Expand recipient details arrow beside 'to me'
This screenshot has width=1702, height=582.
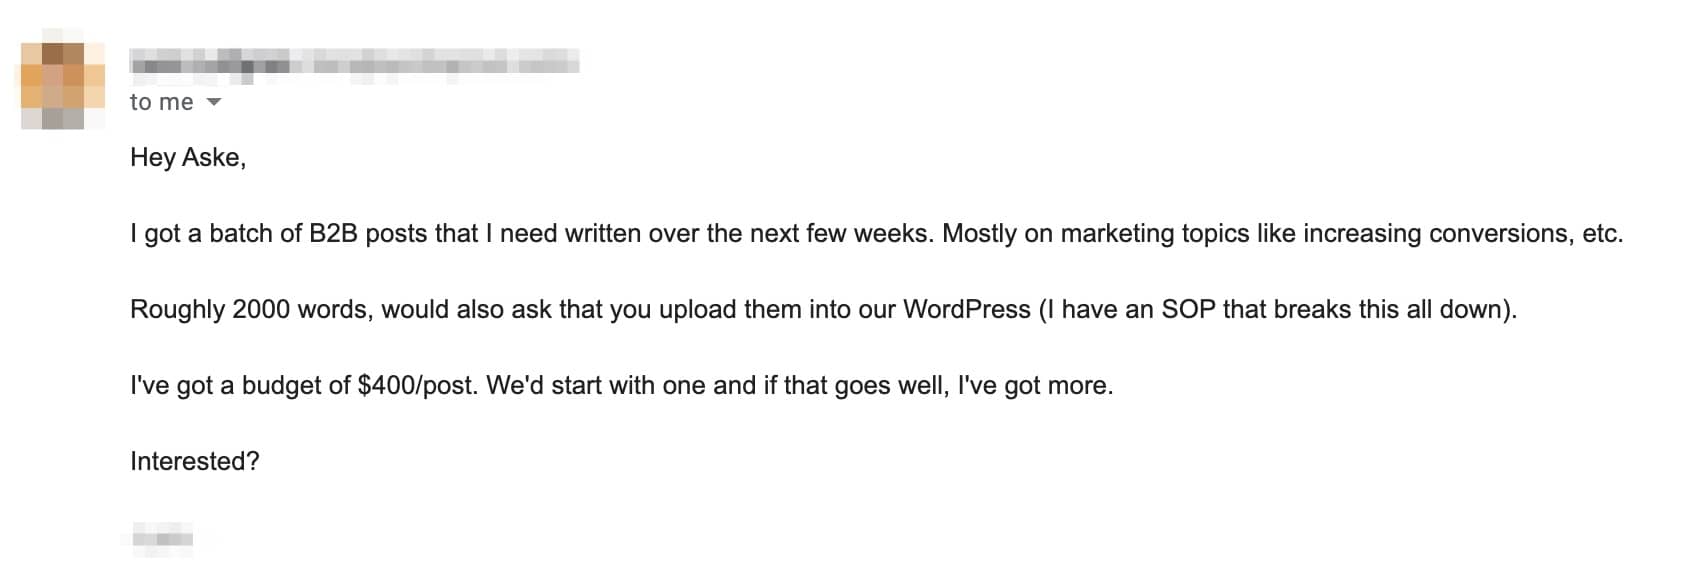(213, 103)
